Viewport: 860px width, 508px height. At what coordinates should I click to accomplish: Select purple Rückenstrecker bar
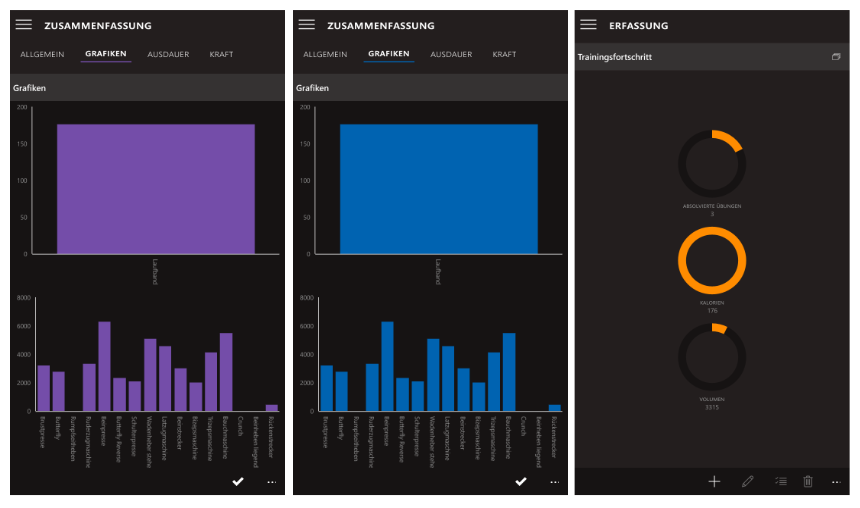[x=272, y=408]
